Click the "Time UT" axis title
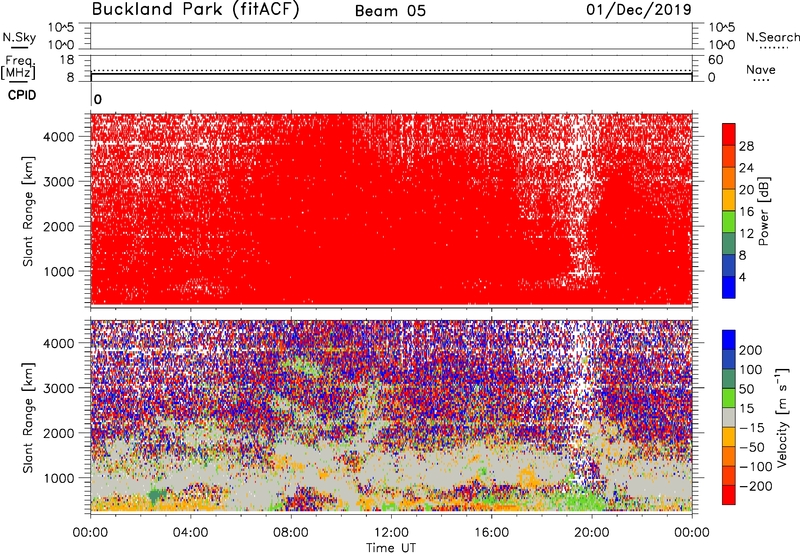 (391, 548)
